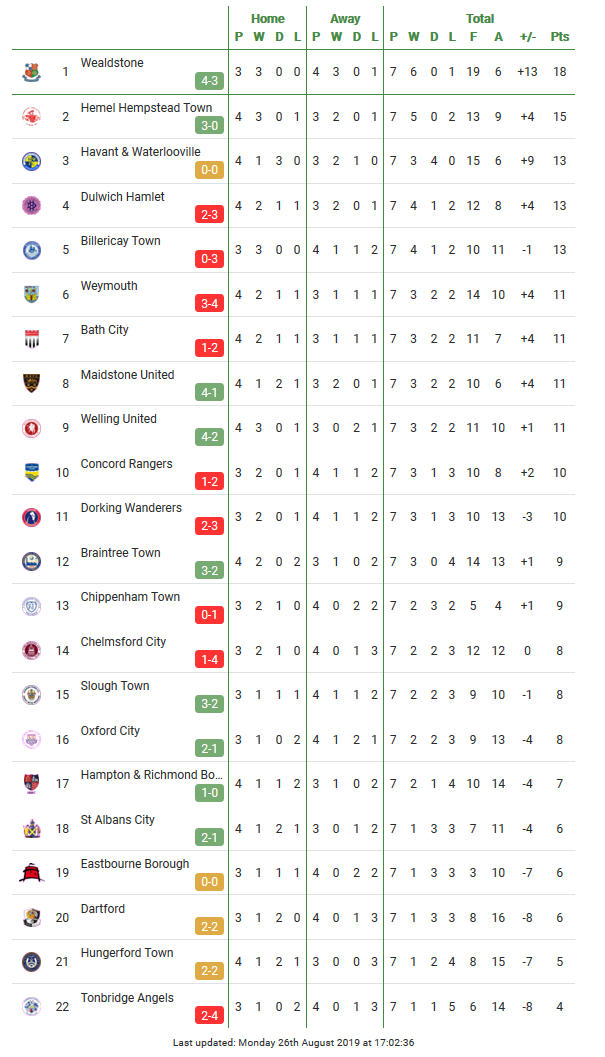Click Eastbourne Borough's amber 0-0 result badge
The height and width of the screenshot is (1057, 605).
coord(210,882)
